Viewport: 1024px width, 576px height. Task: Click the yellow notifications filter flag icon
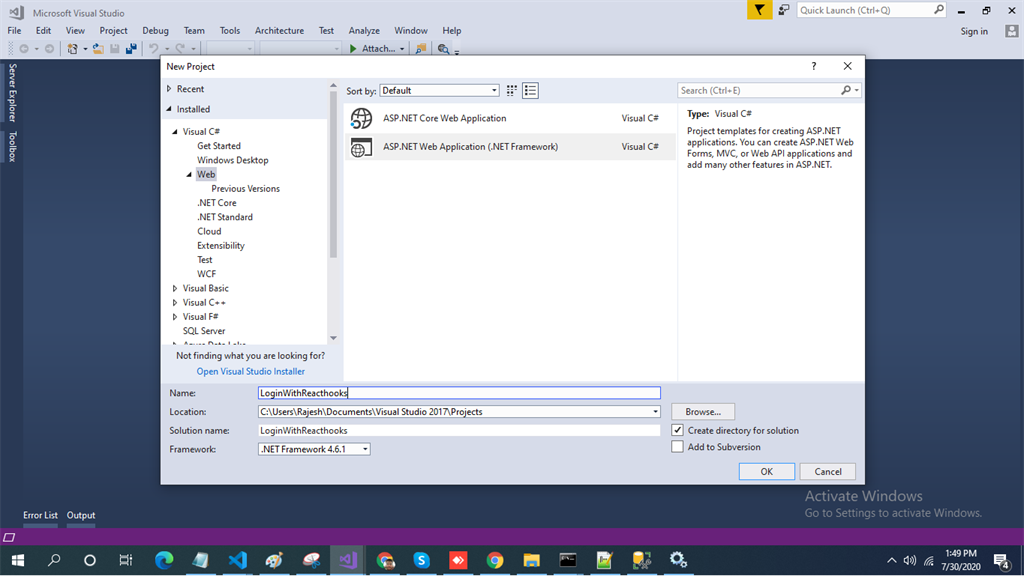pyautogui.click(x=760, y=10)
